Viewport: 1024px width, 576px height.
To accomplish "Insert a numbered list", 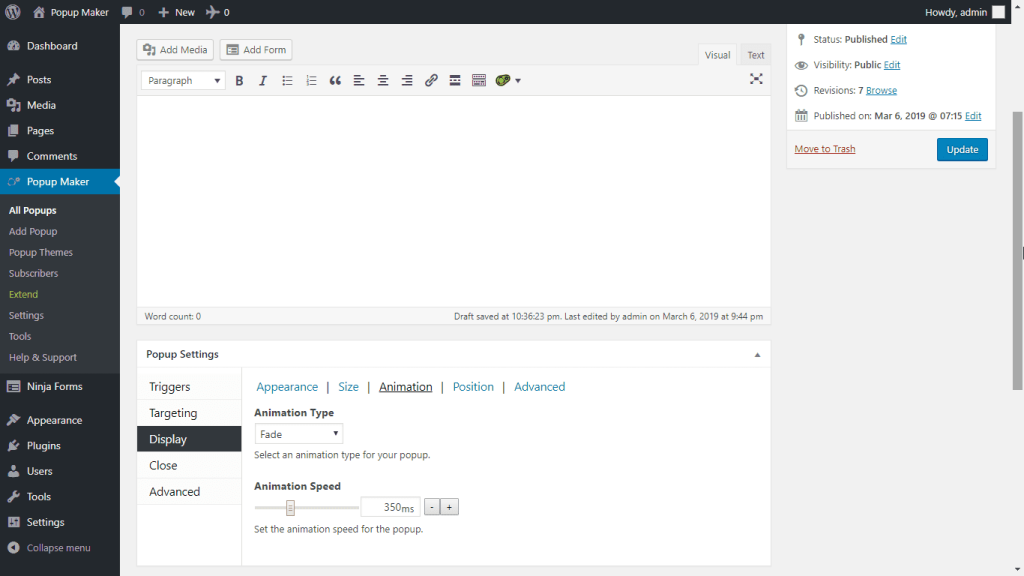I will (x=311, y=80).
